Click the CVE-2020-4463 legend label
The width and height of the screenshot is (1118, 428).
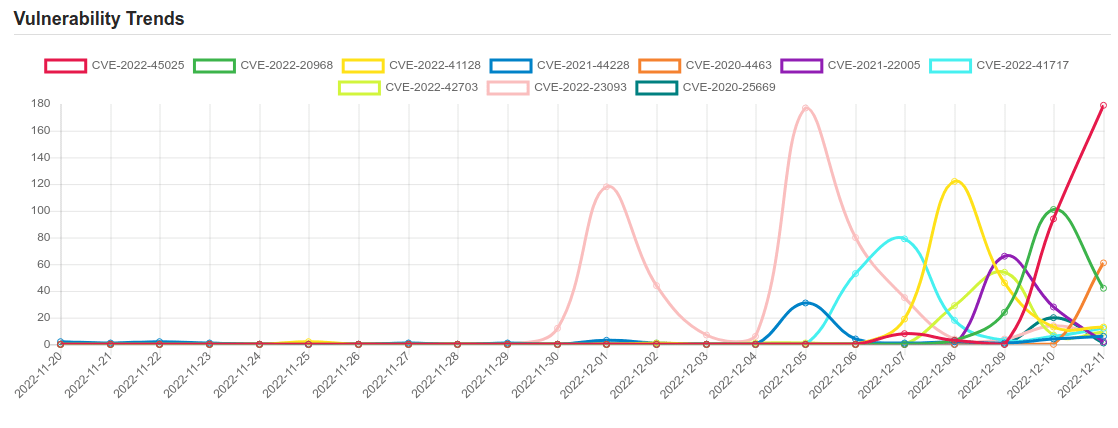(x=729, y=66)
